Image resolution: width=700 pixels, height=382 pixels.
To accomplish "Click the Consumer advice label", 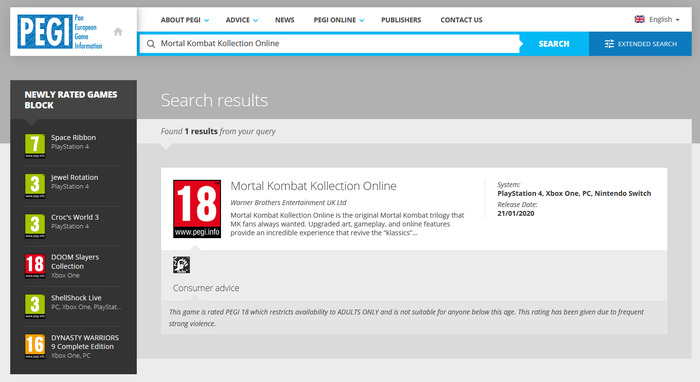I will [206, 288].
